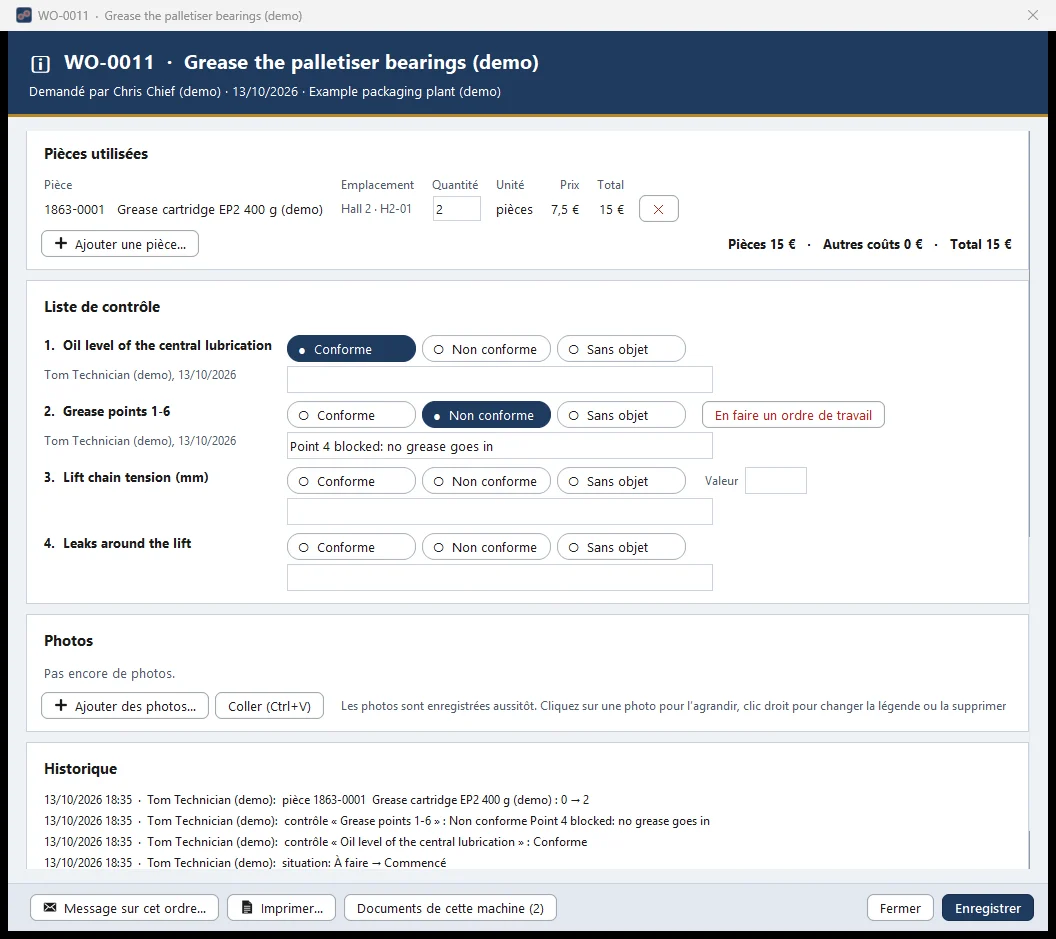
Task: Set Lift chain tension to Sans objet
Action: [x=622, y=481]
